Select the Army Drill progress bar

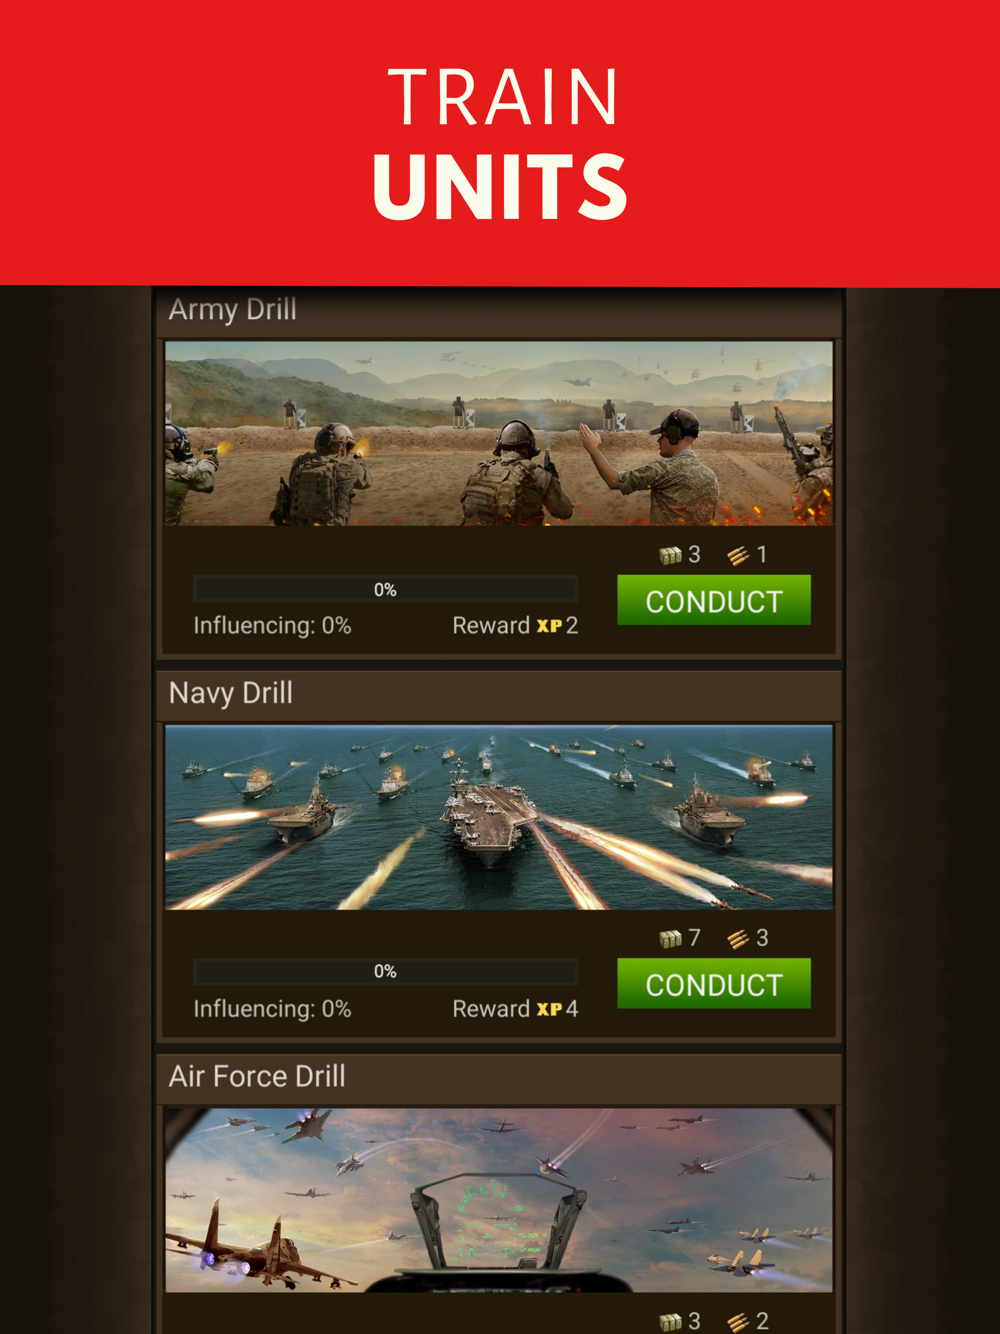pyautogui.click(x=385, y=589)
